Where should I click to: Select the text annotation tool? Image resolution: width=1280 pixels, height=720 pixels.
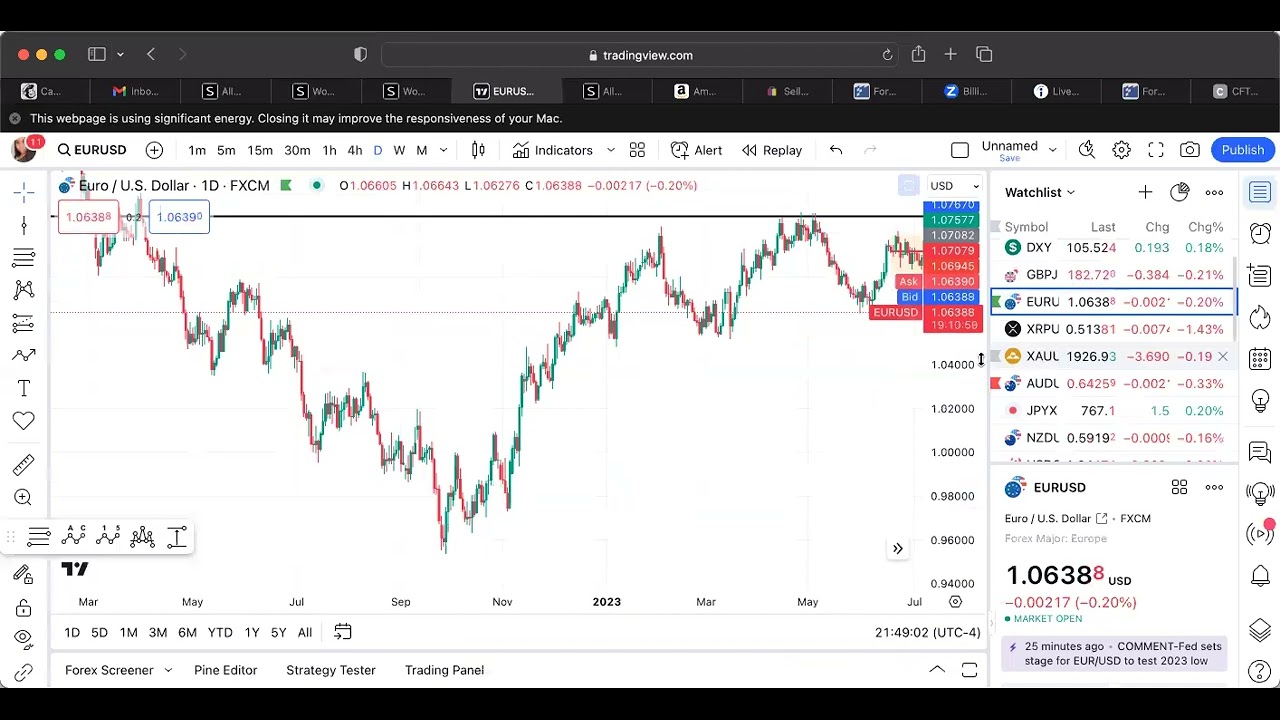pos(24,388)
